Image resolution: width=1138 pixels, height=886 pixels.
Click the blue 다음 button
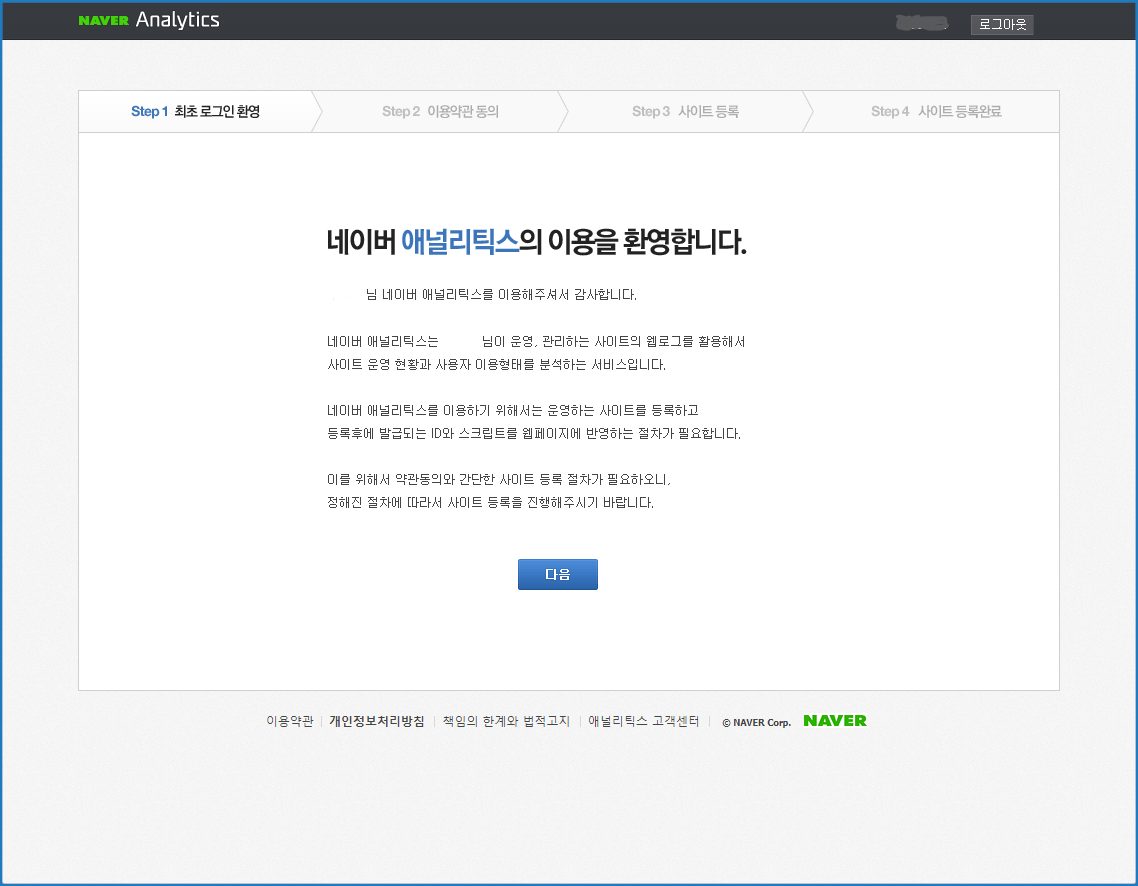tap(557, 575)
